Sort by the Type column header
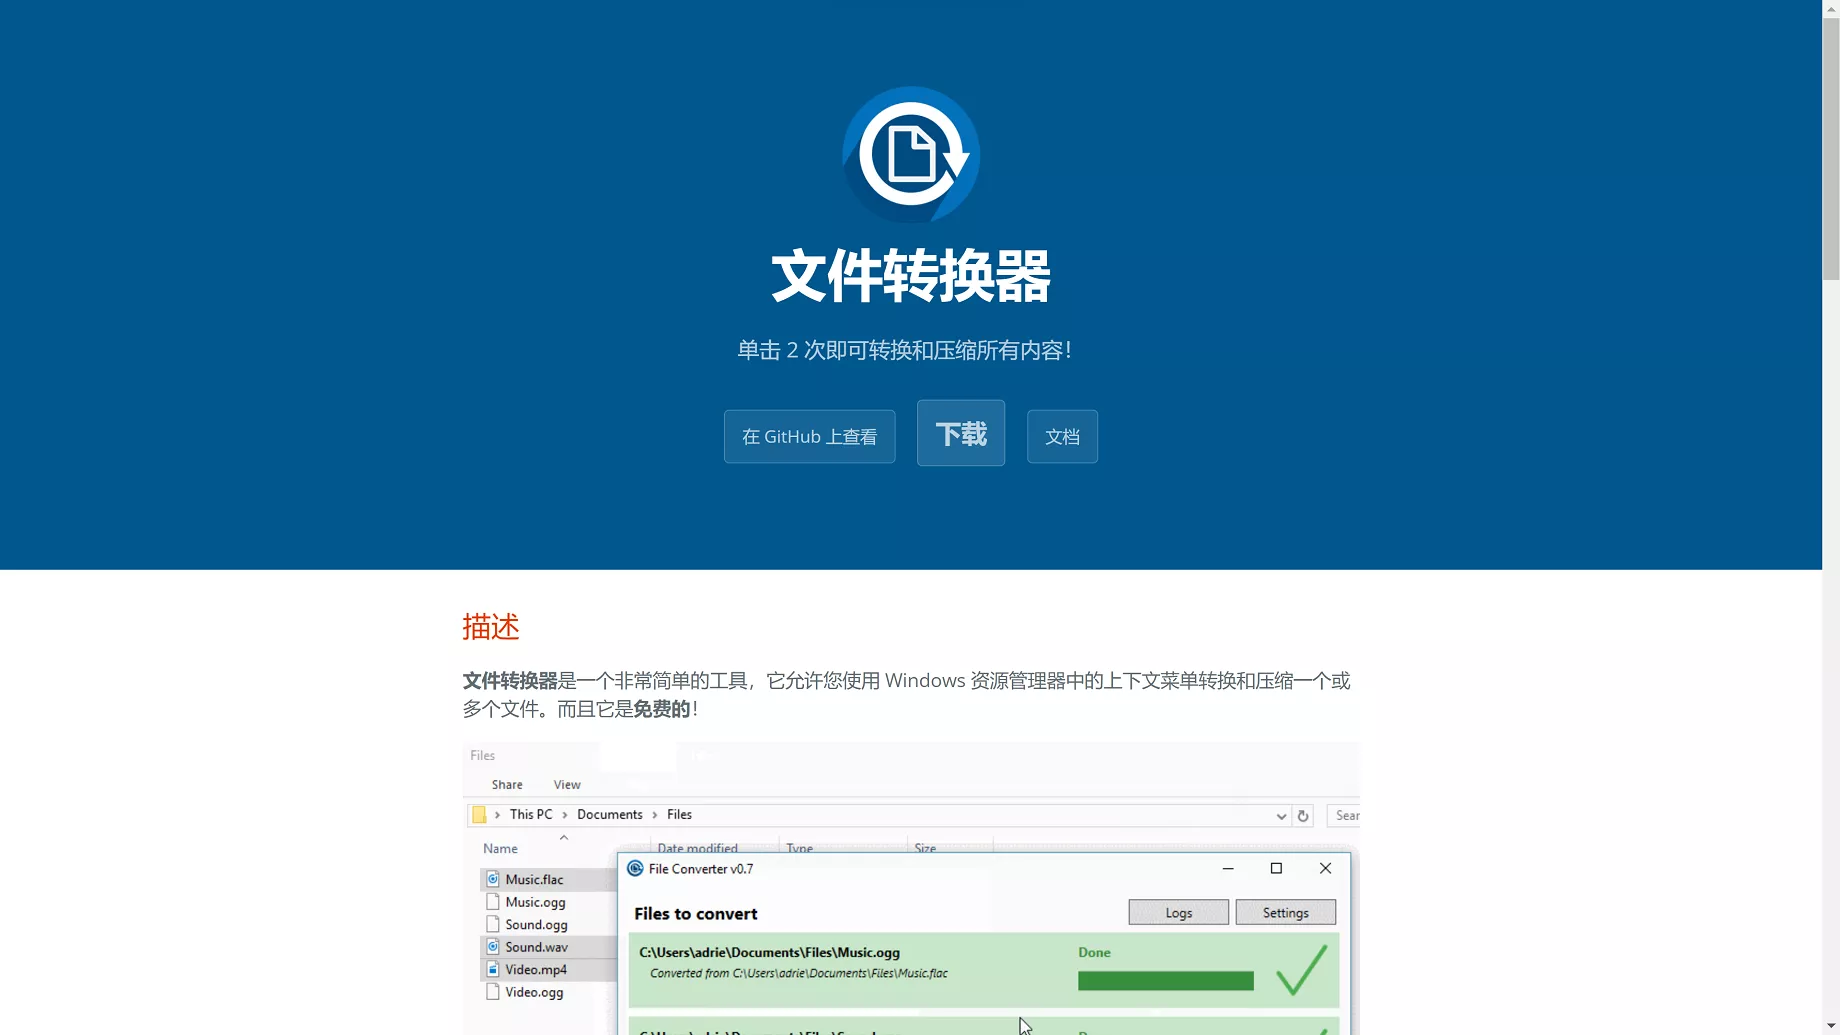Screen dimensions: 1840x1035 tap(799, 848)
